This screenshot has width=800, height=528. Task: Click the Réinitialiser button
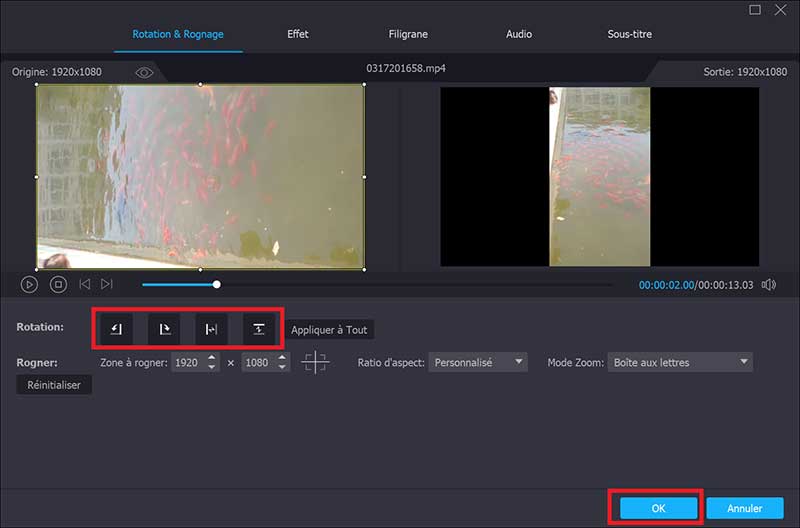(x=54, y=385)
